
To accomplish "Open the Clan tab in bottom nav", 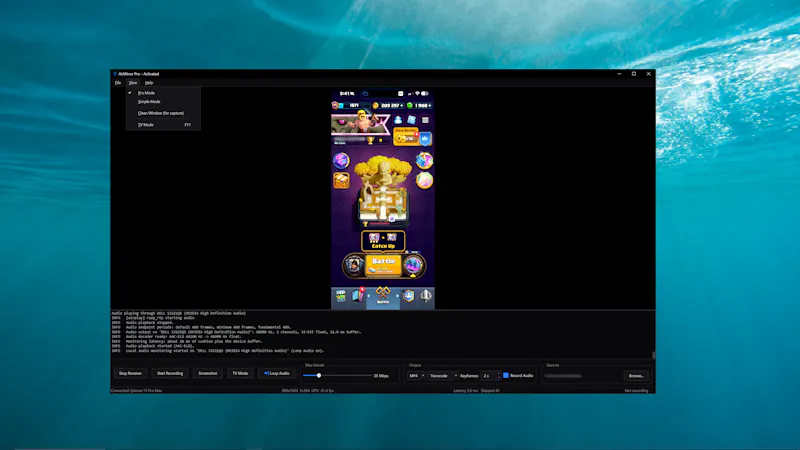I will (x=409, y=296).
